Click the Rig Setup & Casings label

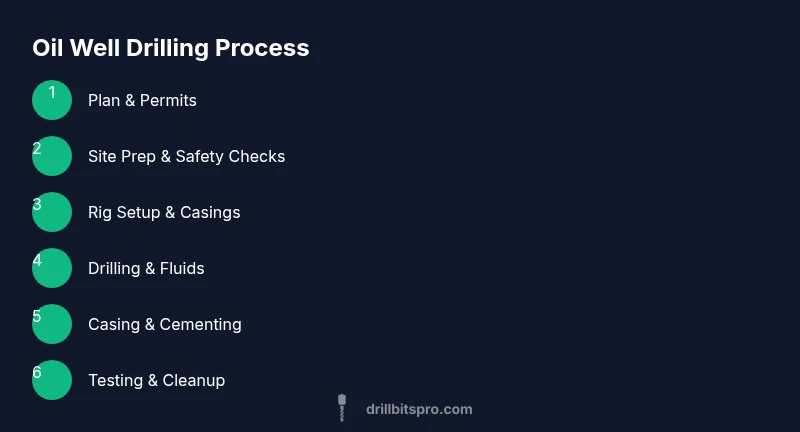pos(164,212)
